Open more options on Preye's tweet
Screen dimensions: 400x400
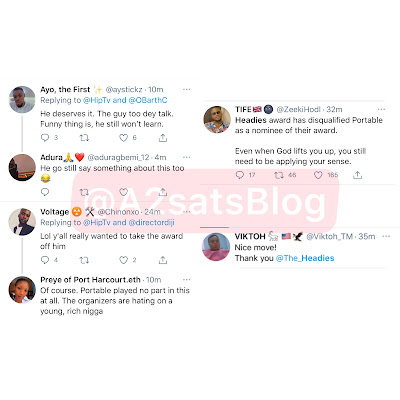click(187, 280)
